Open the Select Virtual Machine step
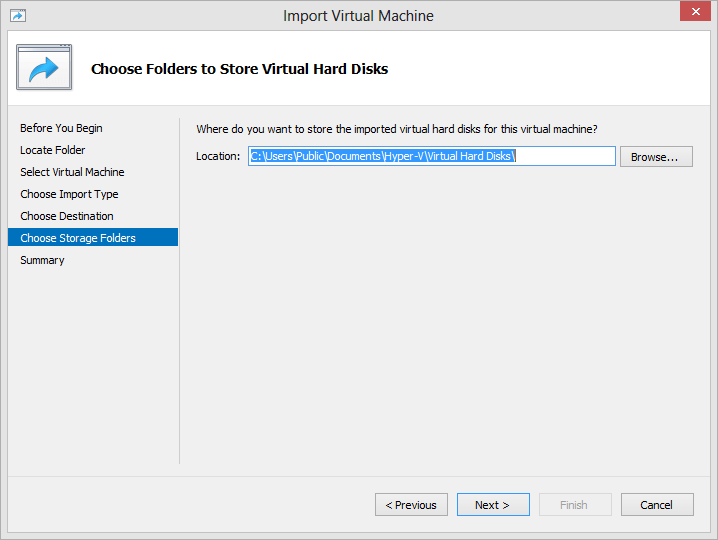The width and height of the screenshot is (718, 540). [72, 172]
